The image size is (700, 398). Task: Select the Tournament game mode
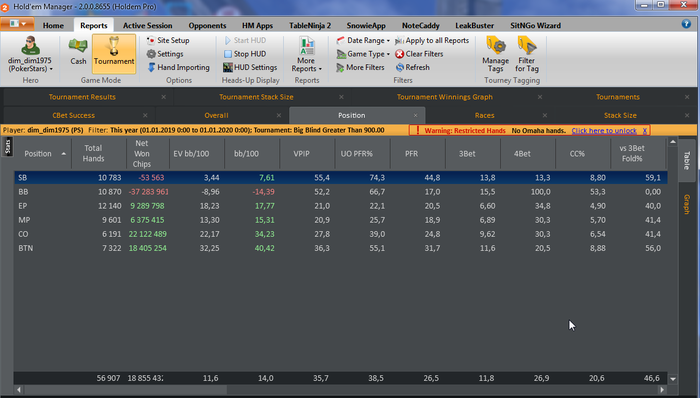(114, 54)
